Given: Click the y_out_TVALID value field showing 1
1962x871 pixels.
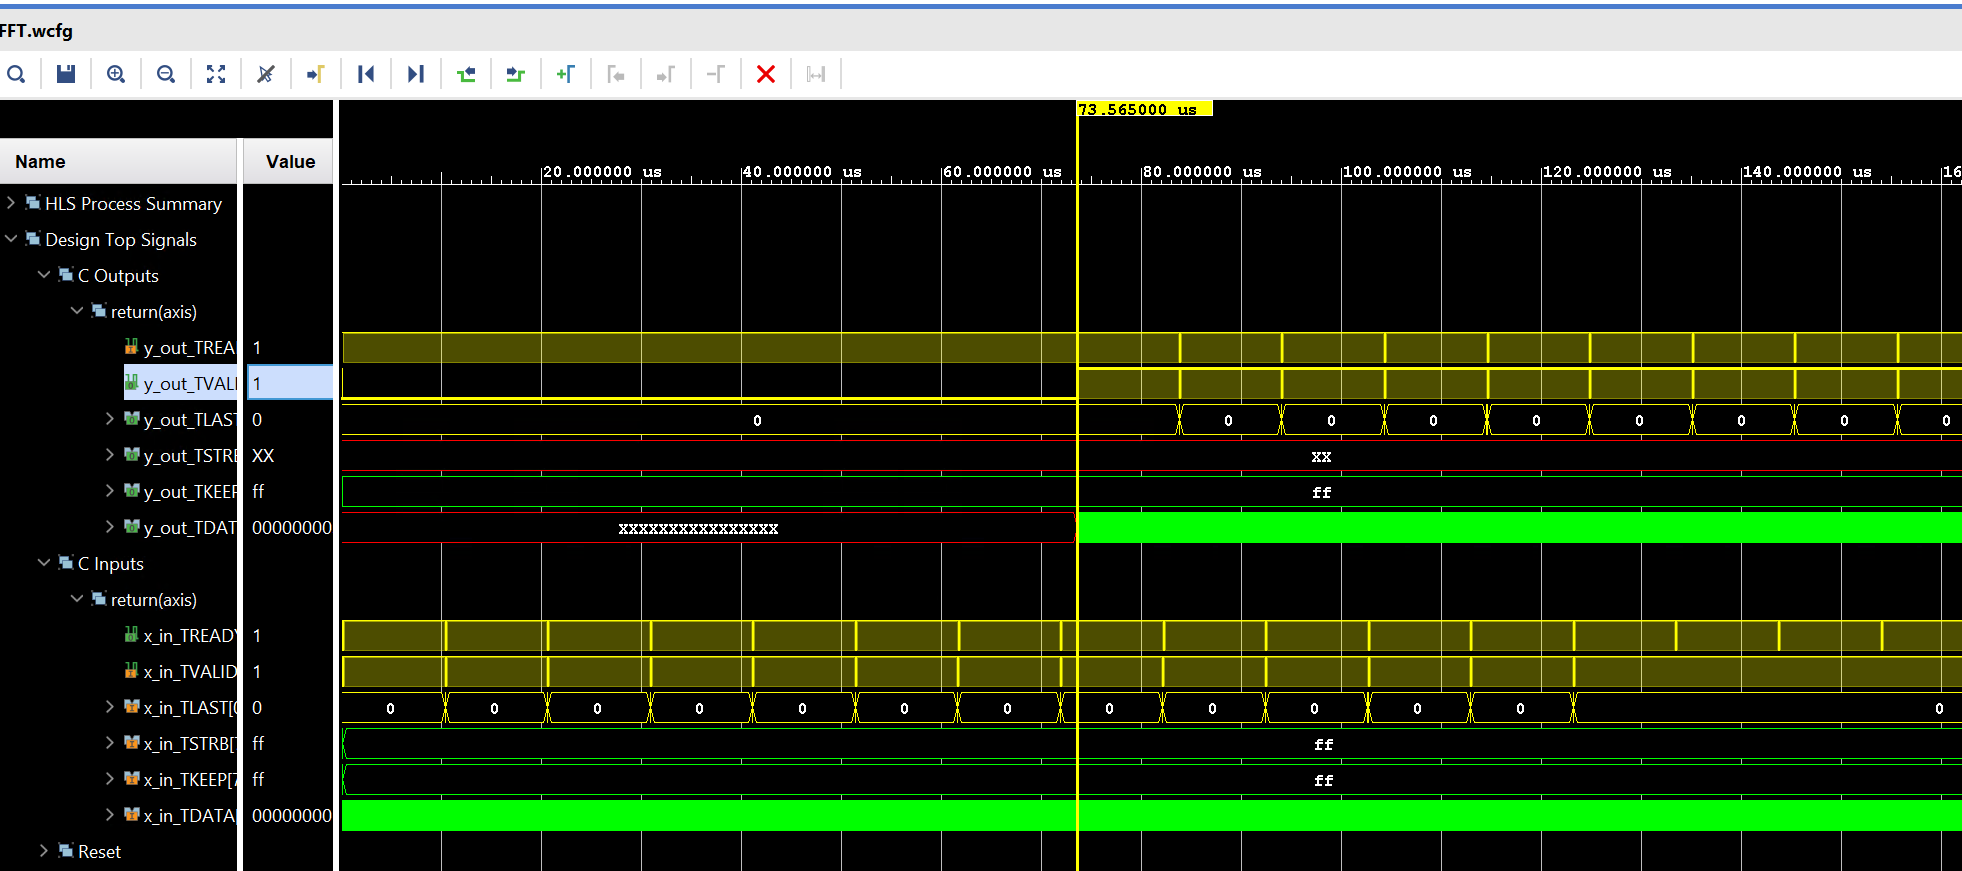Looking at the screenshot, I should click(x=290, y=383).
